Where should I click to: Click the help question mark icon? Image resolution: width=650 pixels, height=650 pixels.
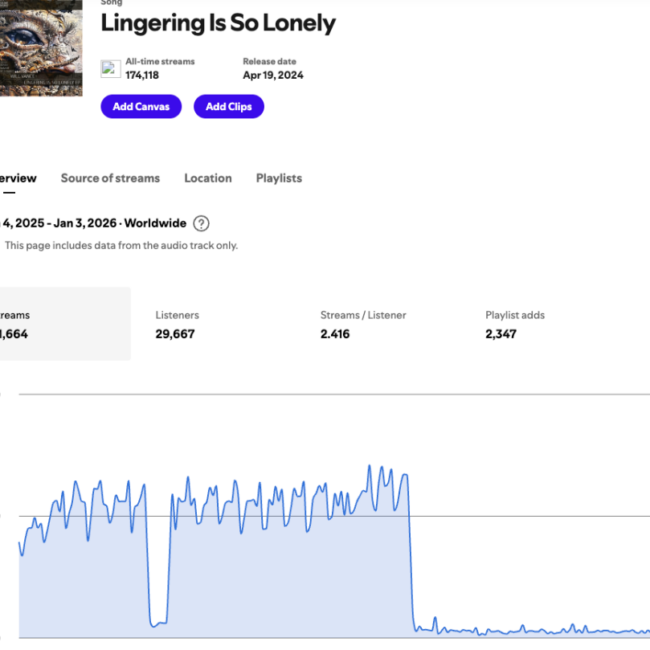click(202, 223)
